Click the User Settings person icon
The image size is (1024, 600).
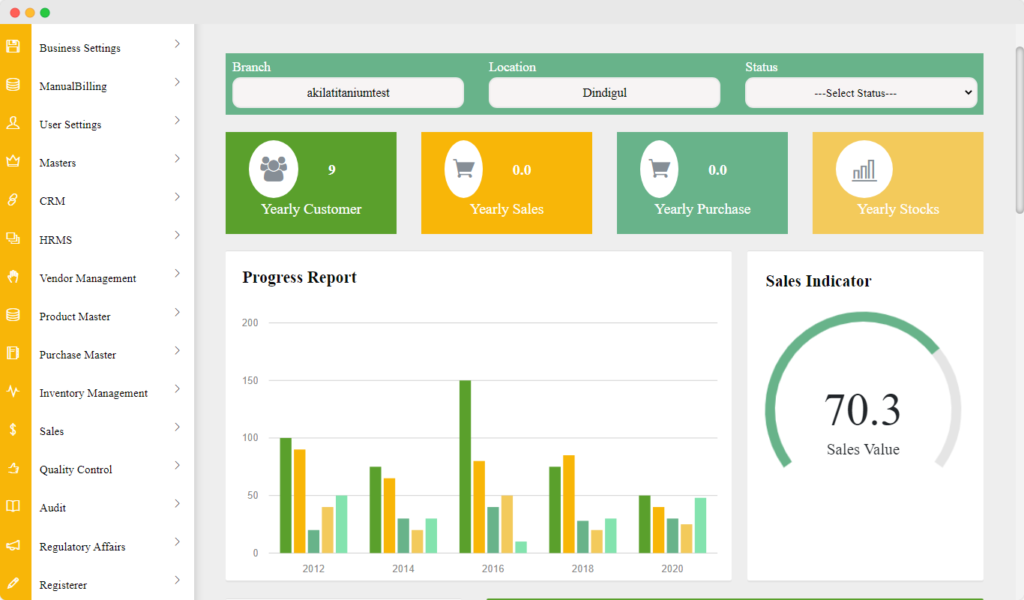pos(13,123)
